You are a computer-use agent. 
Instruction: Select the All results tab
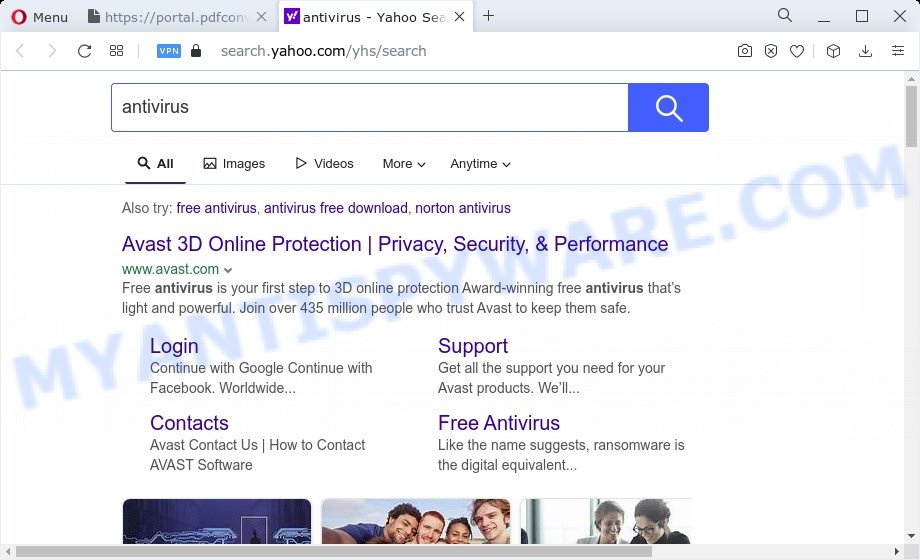(155, 164)
